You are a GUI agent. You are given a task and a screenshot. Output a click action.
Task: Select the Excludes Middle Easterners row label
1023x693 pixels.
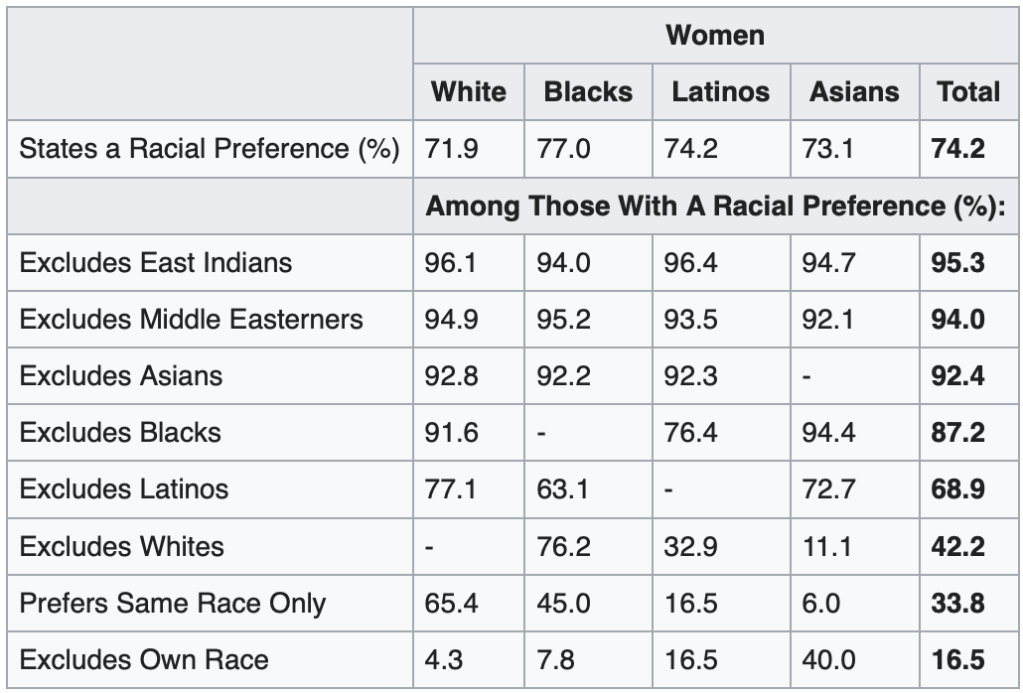pyautogui.click(x=191, y=320)
